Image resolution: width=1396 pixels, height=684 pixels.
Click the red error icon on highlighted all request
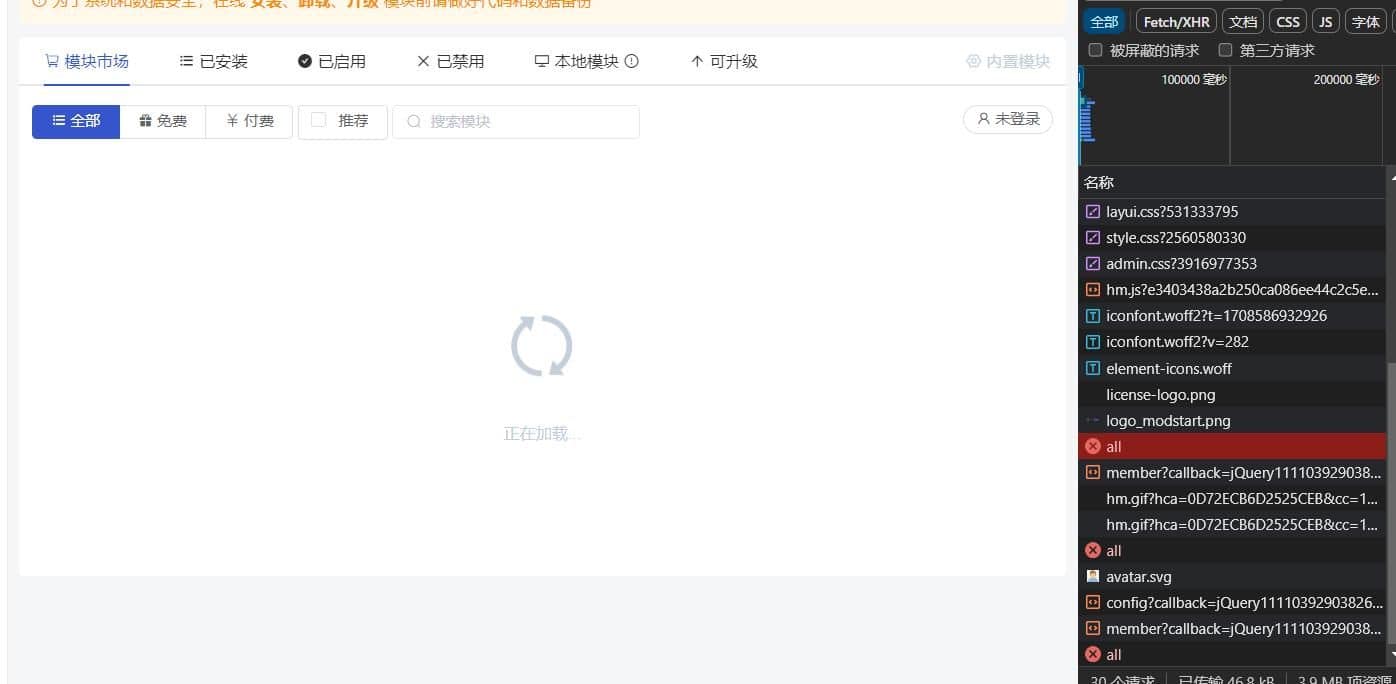(x=1093, y=447)
